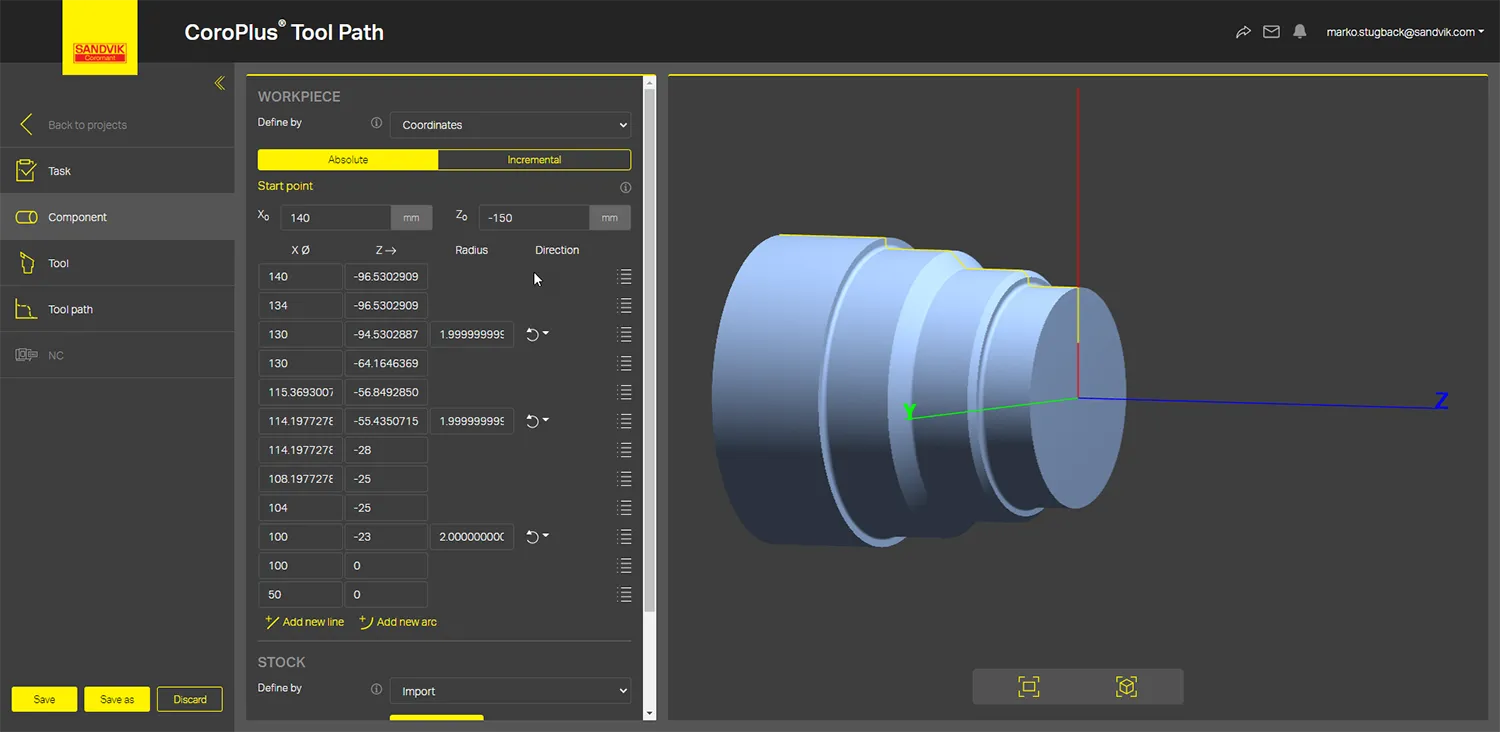Open X0 unit mm selector
This screenshot has width=1500, height=732.
click(x=411, y=218)
